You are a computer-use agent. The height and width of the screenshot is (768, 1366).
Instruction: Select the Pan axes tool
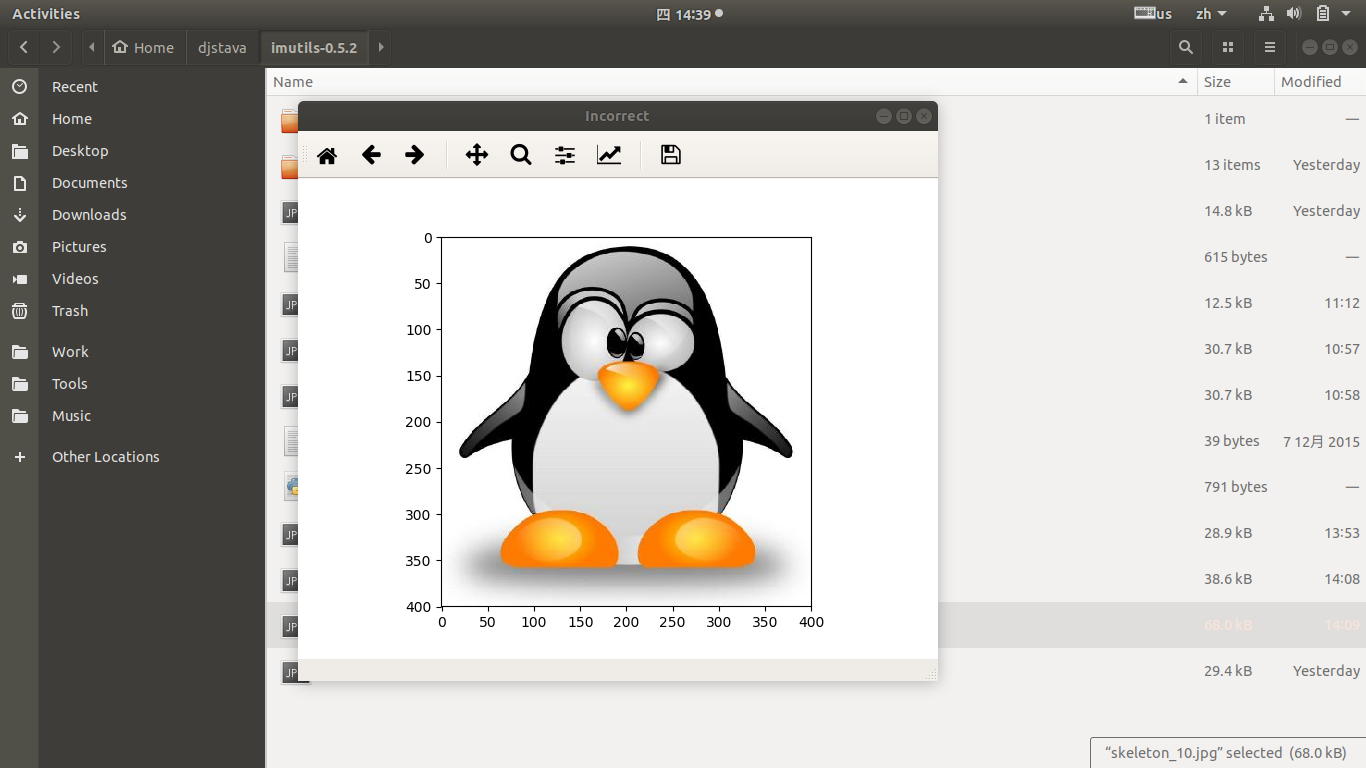coord(477,155)
